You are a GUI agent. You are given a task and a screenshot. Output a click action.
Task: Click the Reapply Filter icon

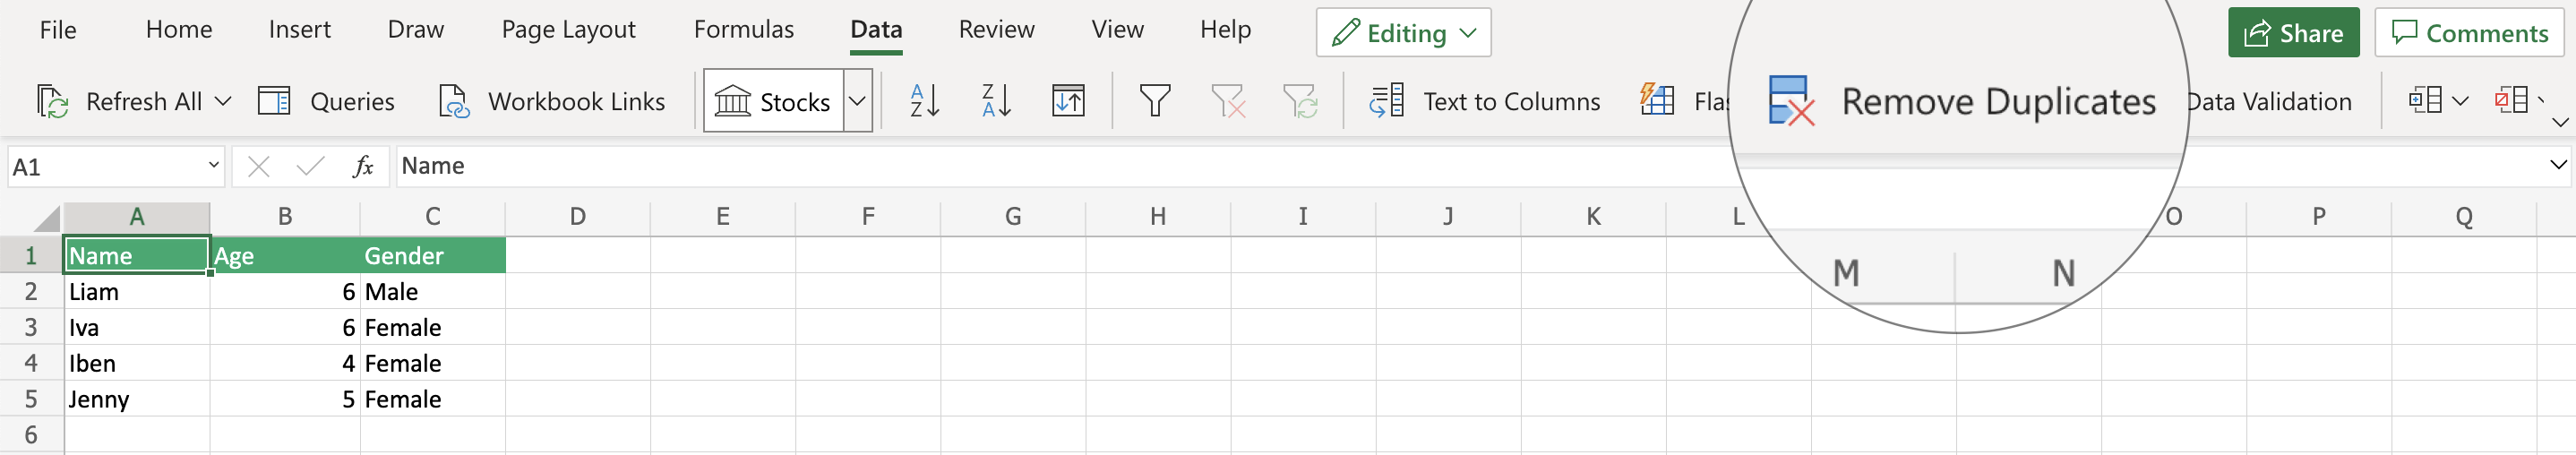click(1300, 101)
